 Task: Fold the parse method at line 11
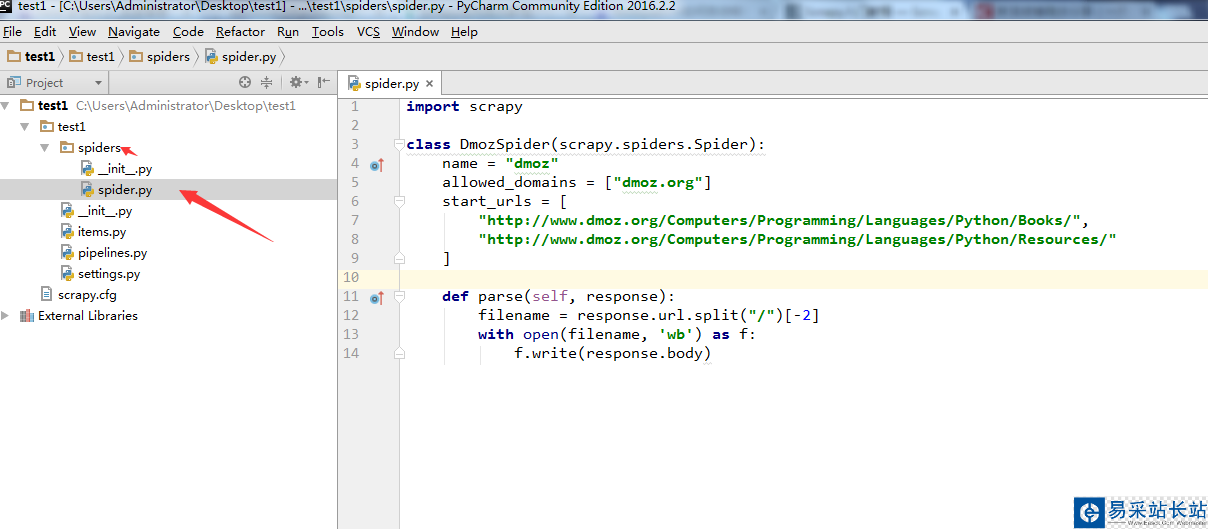(x=399, y=297)
